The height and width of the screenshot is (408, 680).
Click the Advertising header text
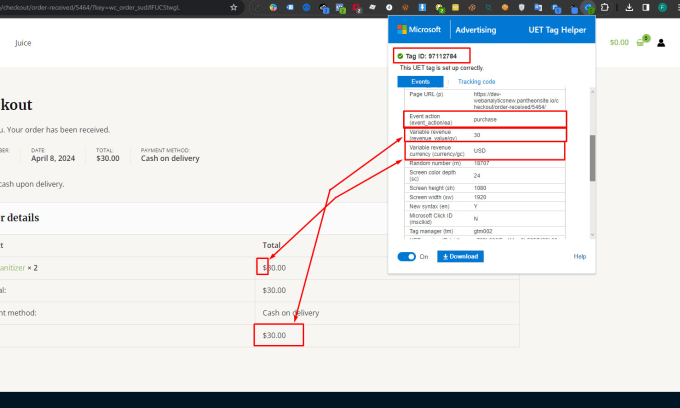476,30
